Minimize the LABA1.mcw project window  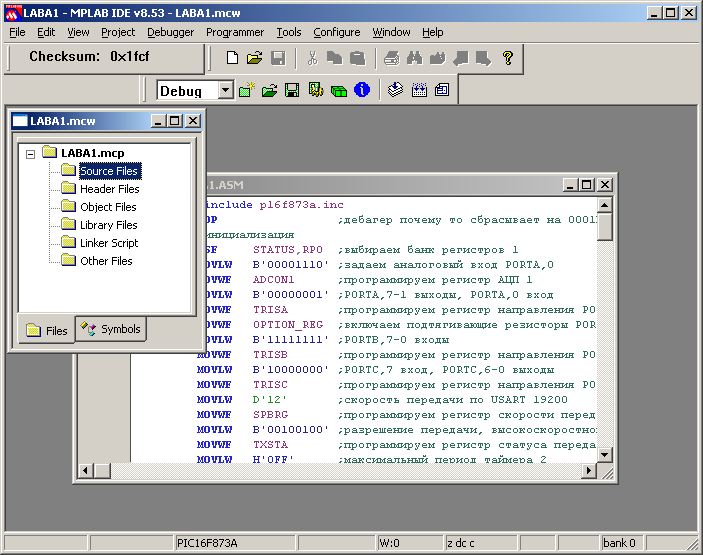point(158,121)
